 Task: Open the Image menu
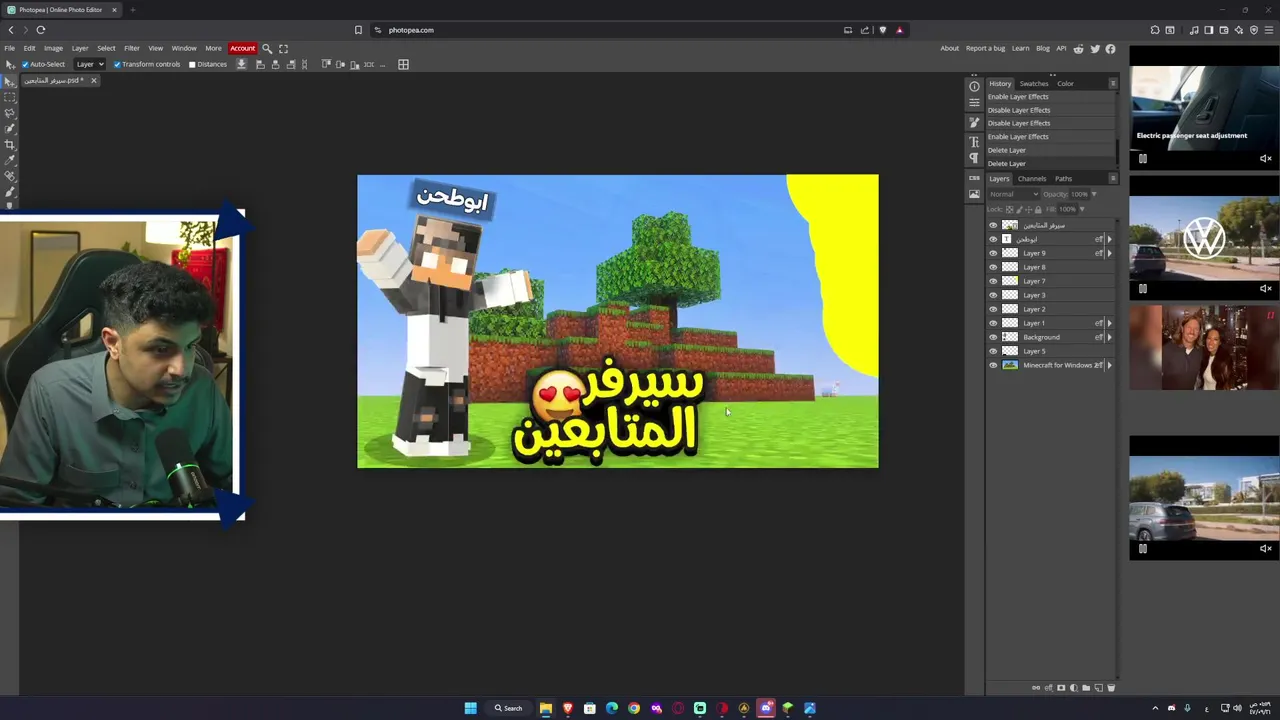pos(53,48)
